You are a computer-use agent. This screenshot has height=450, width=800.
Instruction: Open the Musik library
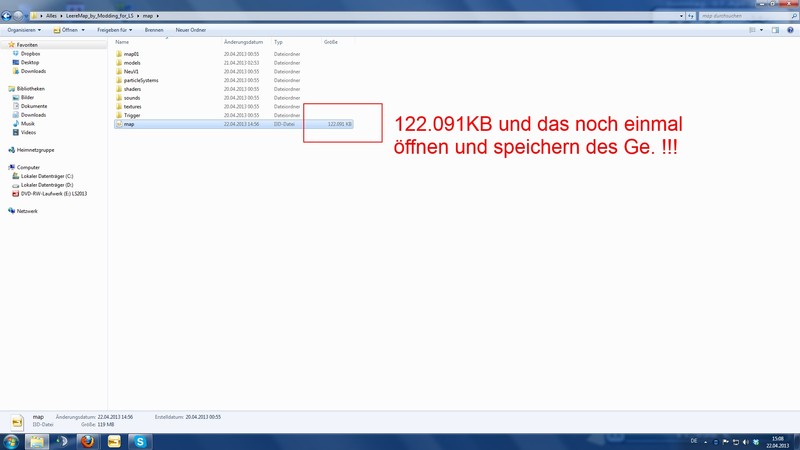click(x=28, y=123)
